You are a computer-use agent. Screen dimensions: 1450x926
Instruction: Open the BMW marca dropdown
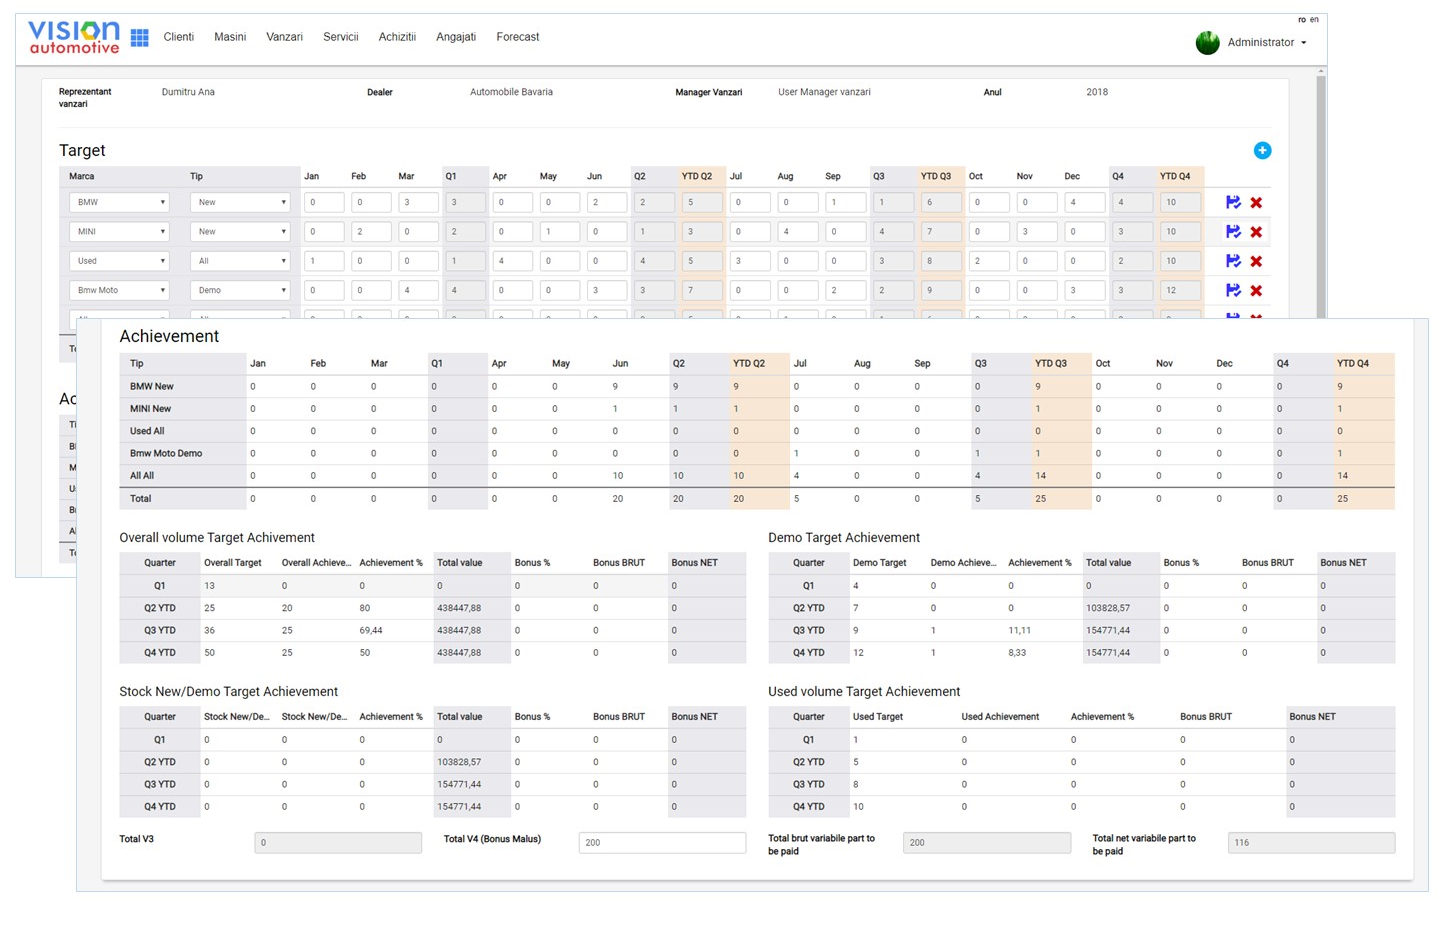119,202
